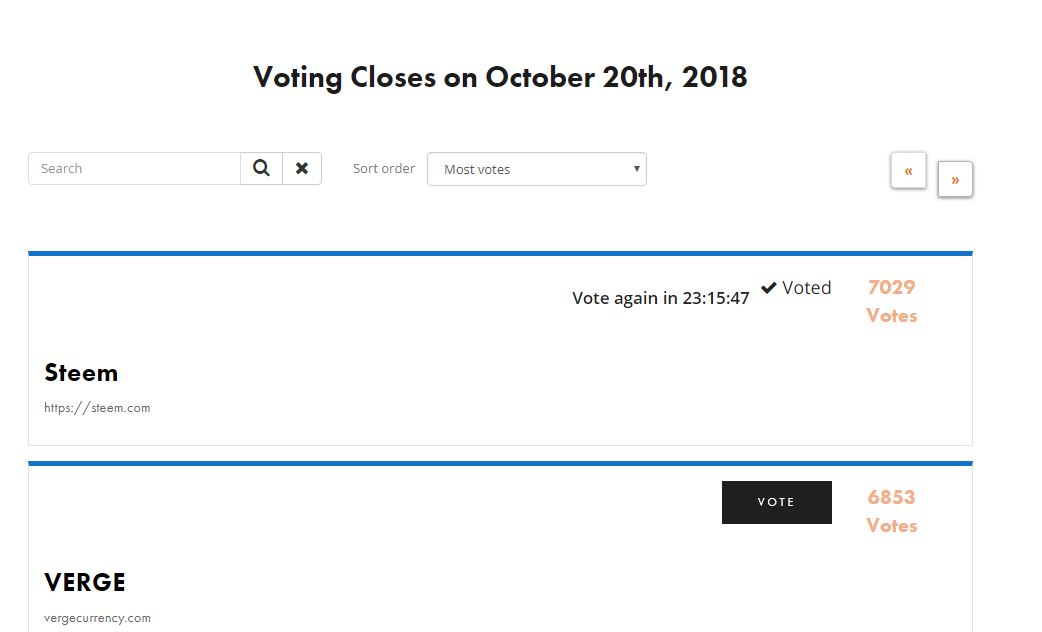Viewport: 1042px width, 632px height.
Task: Focus the Search text field
Action: click(134, 169)
